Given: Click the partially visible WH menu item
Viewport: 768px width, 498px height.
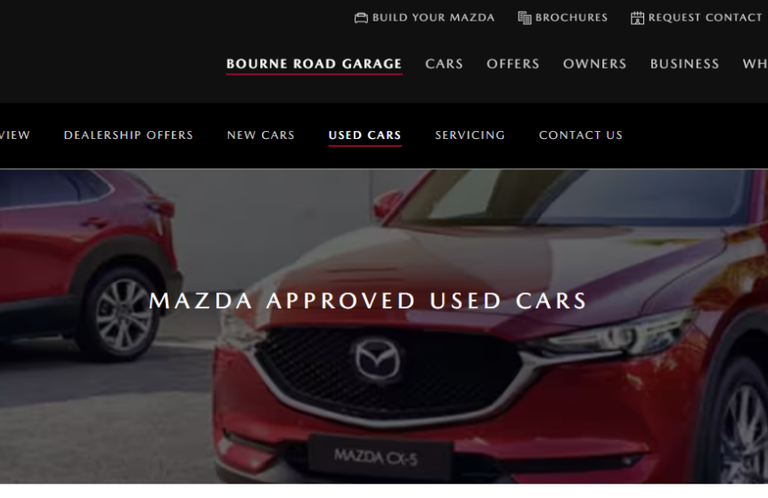Looking at the screenshot, I should click(x=755, y=64).
